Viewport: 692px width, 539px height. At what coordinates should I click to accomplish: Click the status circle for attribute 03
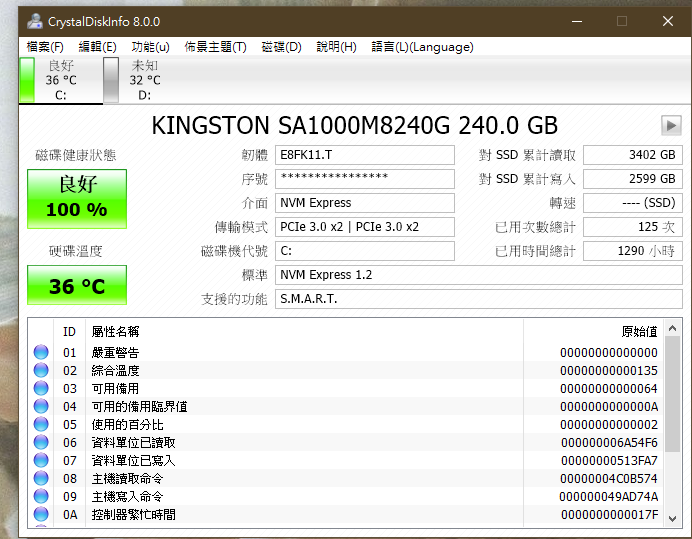[41, 388]
